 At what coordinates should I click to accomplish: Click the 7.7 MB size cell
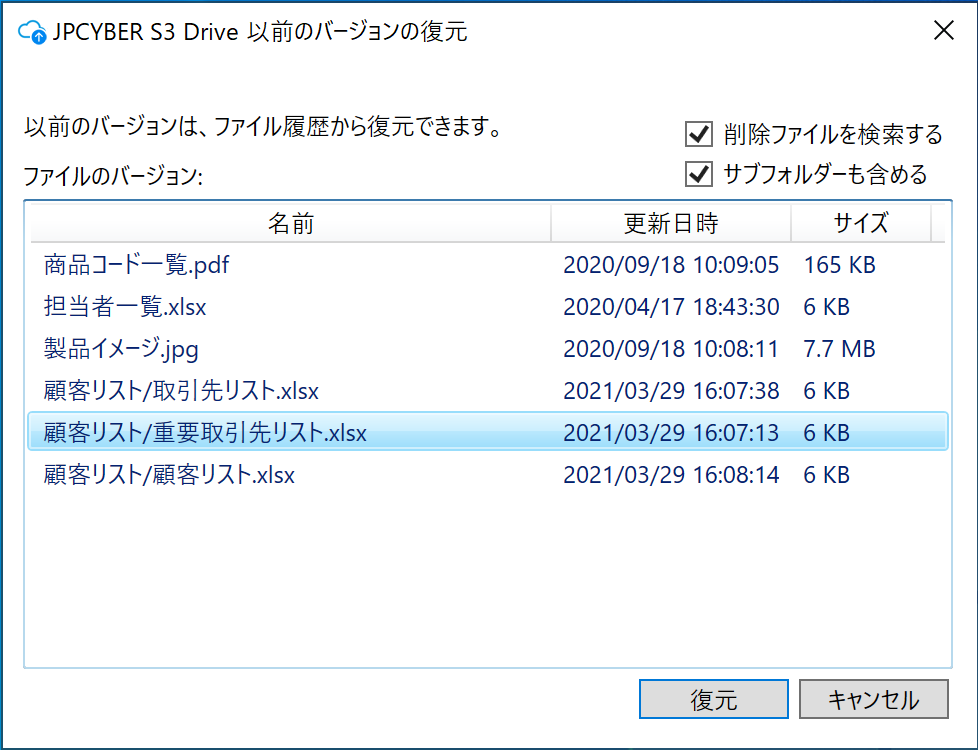(x=839, y=349)
